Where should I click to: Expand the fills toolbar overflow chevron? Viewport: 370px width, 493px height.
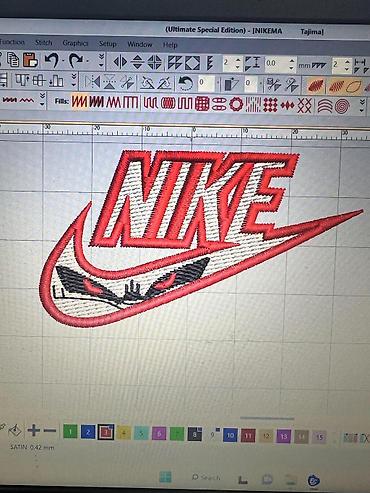pyautogui.click(x=362, y=107)
